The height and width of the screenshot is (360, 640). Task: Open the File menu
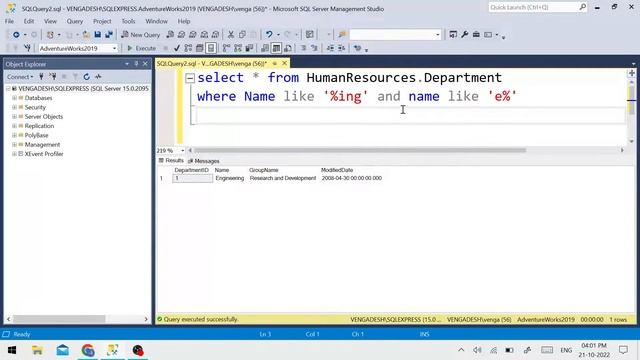tap(9, 21)
